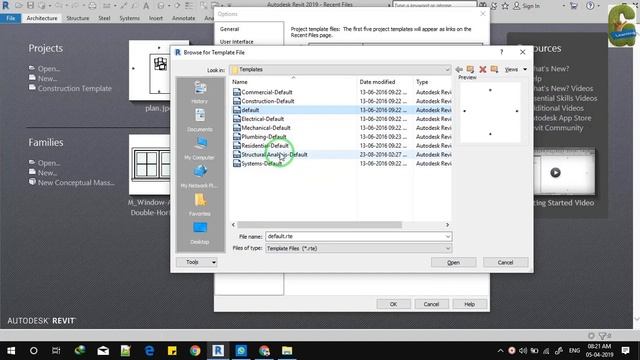The width and height of the screenshot is (640, 360).
Task: Switch to the Annotate ribbon tab
Action: (x=183, y=18)
